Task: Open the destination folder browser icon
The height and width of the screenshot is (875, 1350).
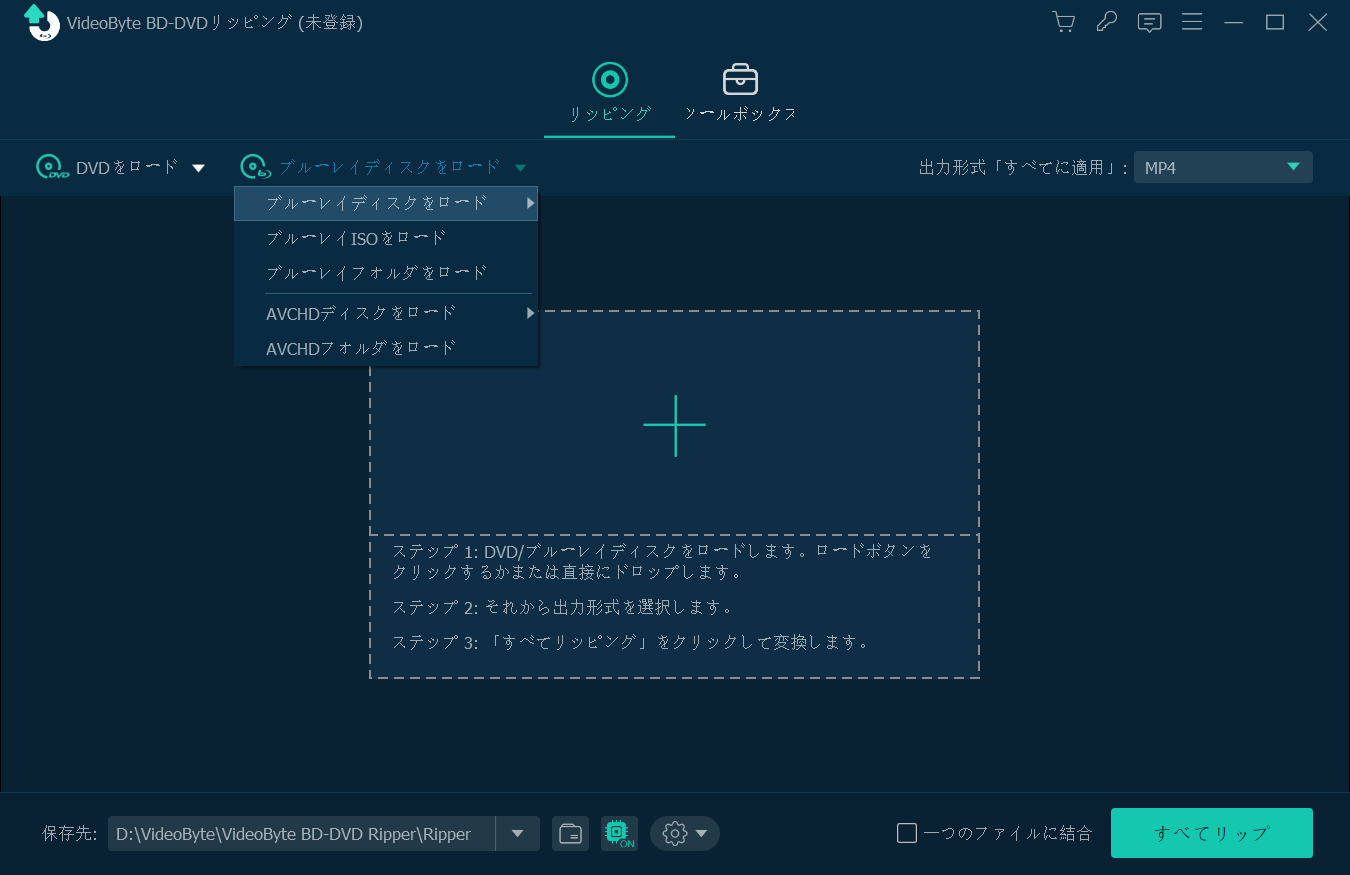Action: coord(570,833)
